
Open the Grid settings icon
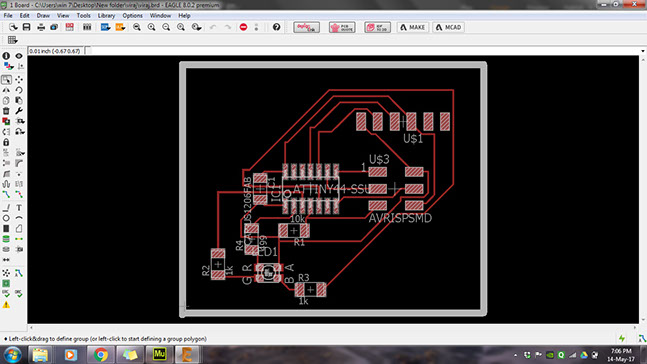tap(12, 40)
